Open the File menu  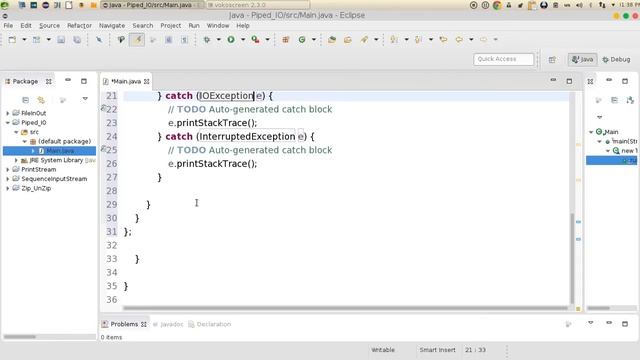(x=8, y=25)
